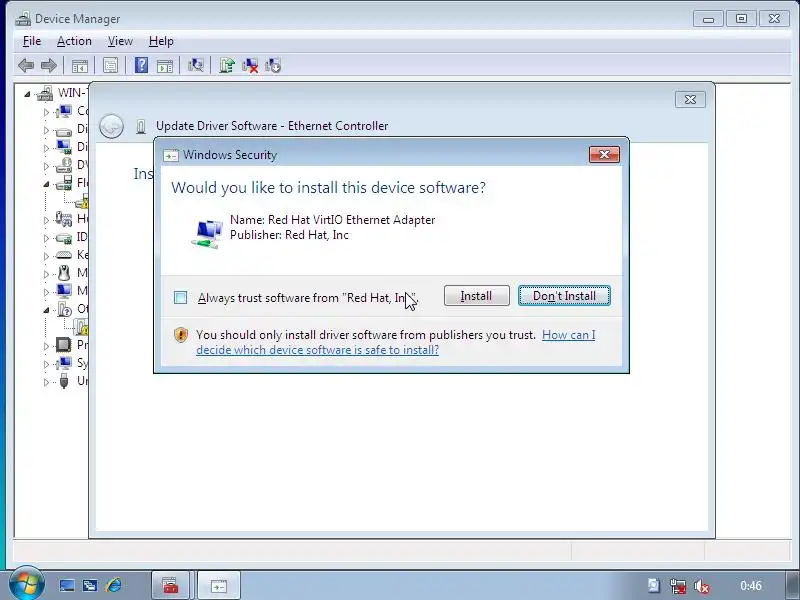This screenshot has width=800, height=600.
Task: Open the network tray icon with red X
Action: [x=678, y=586]
